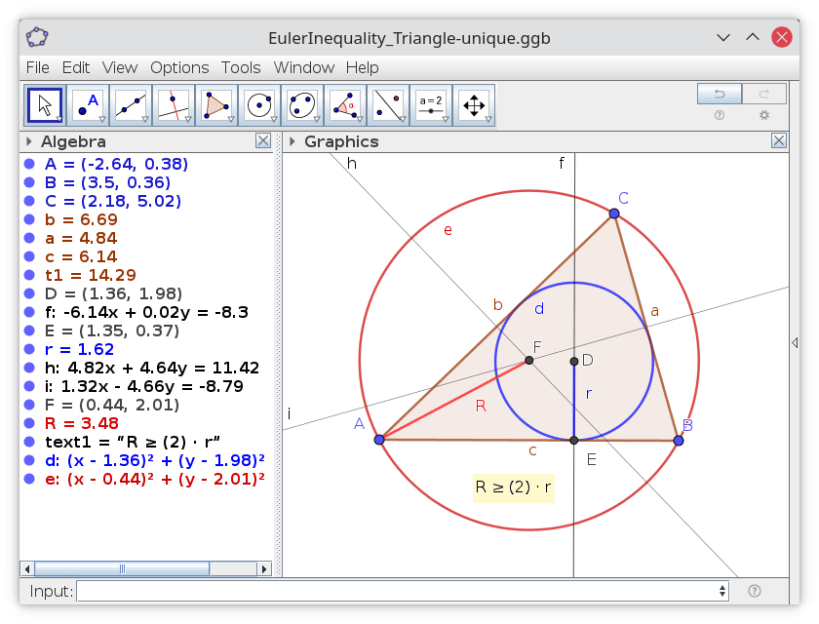Screen dimensions: 819x624
Task: Select point E on segment c
Action: pyautogui.click(x=574, y=440)
